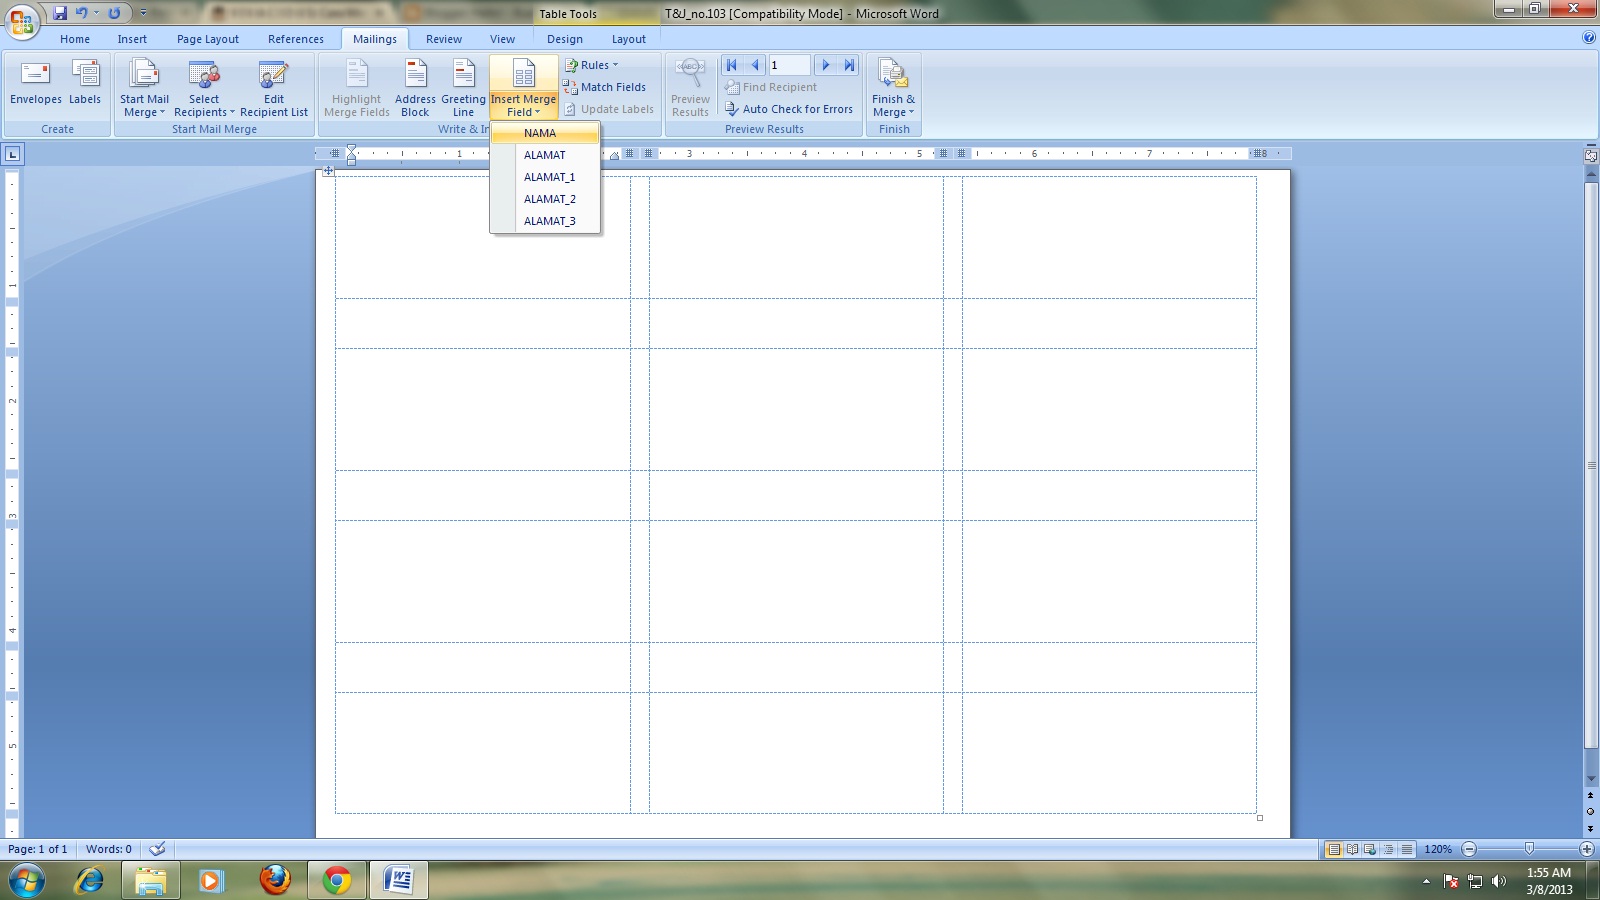Click Update Labels
The width and height of the screenshot is (1600, 900).
[x=608, y=109]
